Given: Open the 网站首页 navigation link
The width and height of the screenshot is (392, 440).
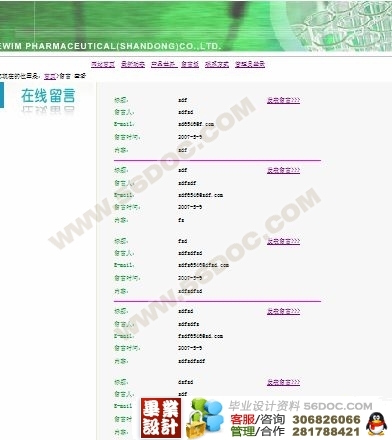Looking at the screenshot, I should point(103,64).
